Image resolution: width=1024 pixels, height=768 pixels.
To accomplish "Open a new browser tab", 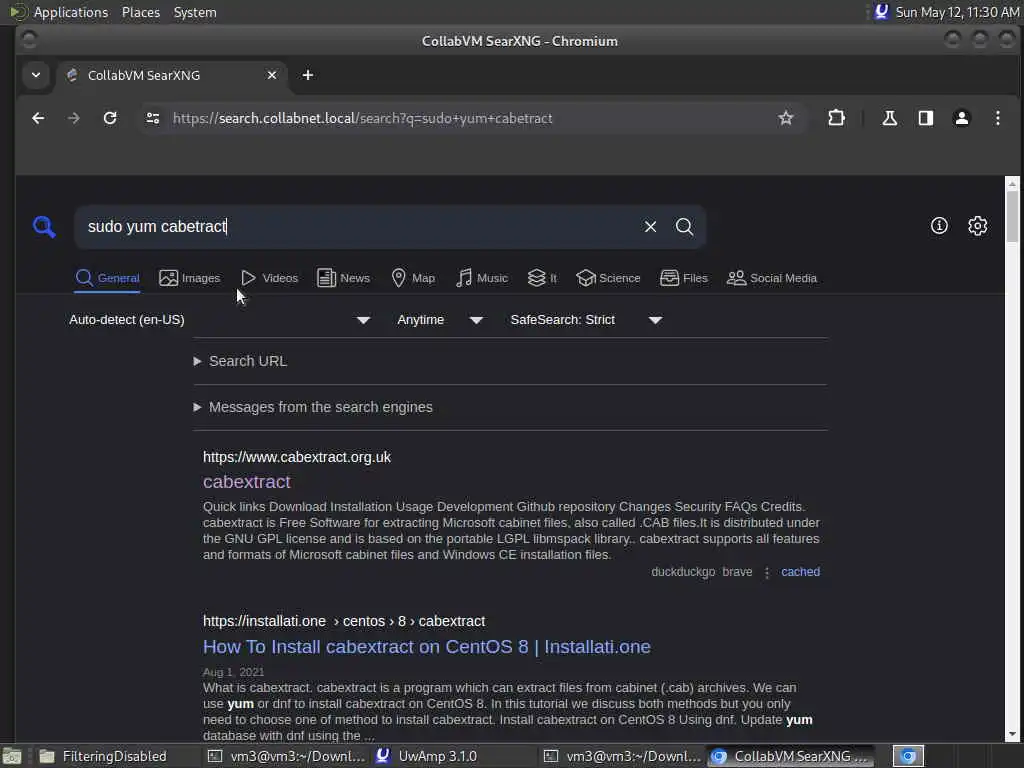I will pos(308,75).
